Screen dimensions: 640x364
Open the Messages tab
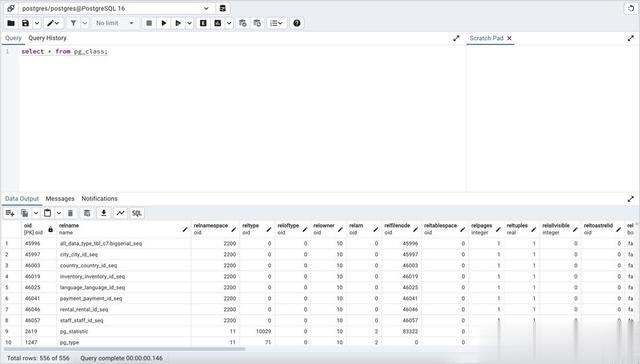pos(60,199)
